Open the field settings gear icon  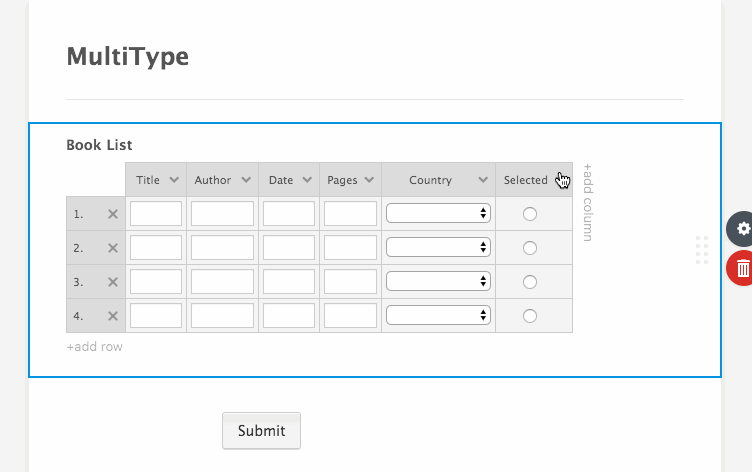point(742,229)
